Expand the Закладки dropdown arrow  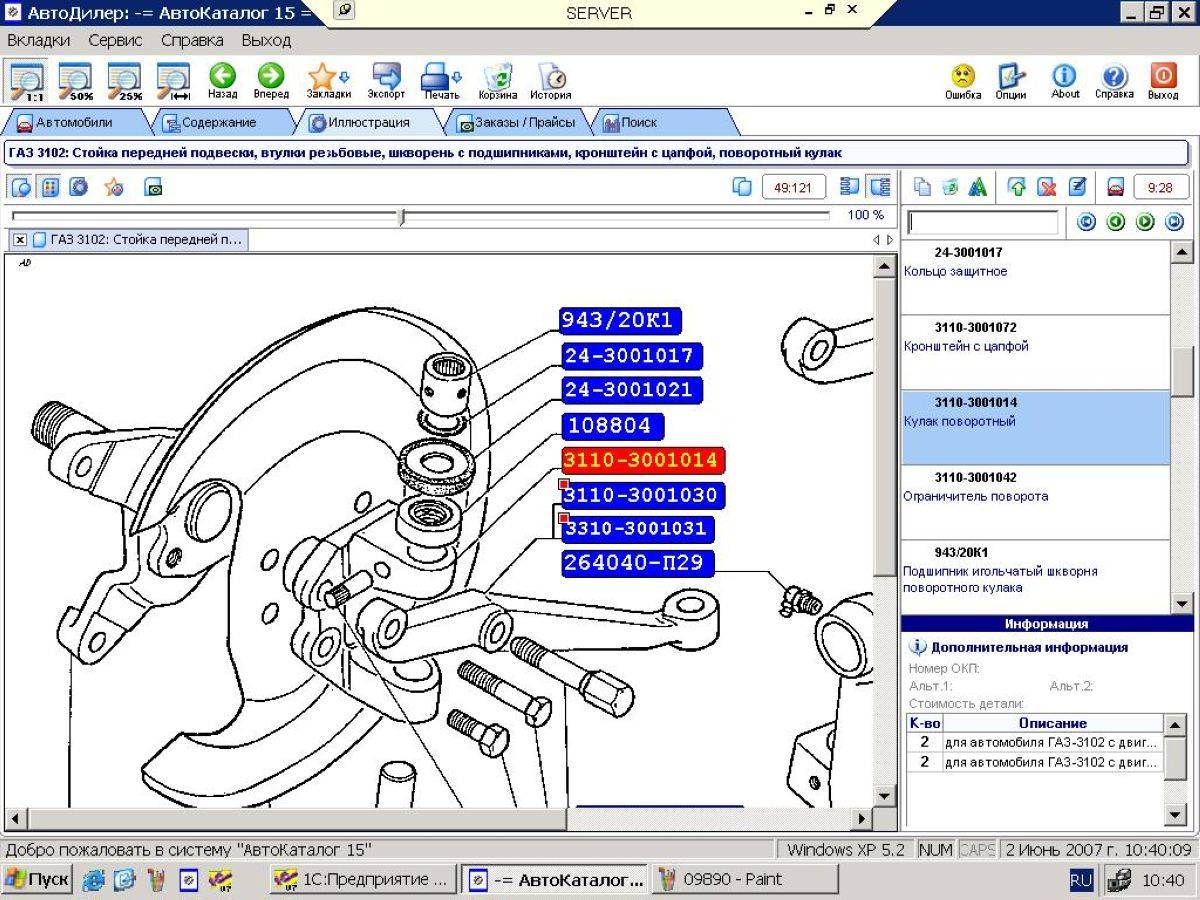(x=344, y=77)
